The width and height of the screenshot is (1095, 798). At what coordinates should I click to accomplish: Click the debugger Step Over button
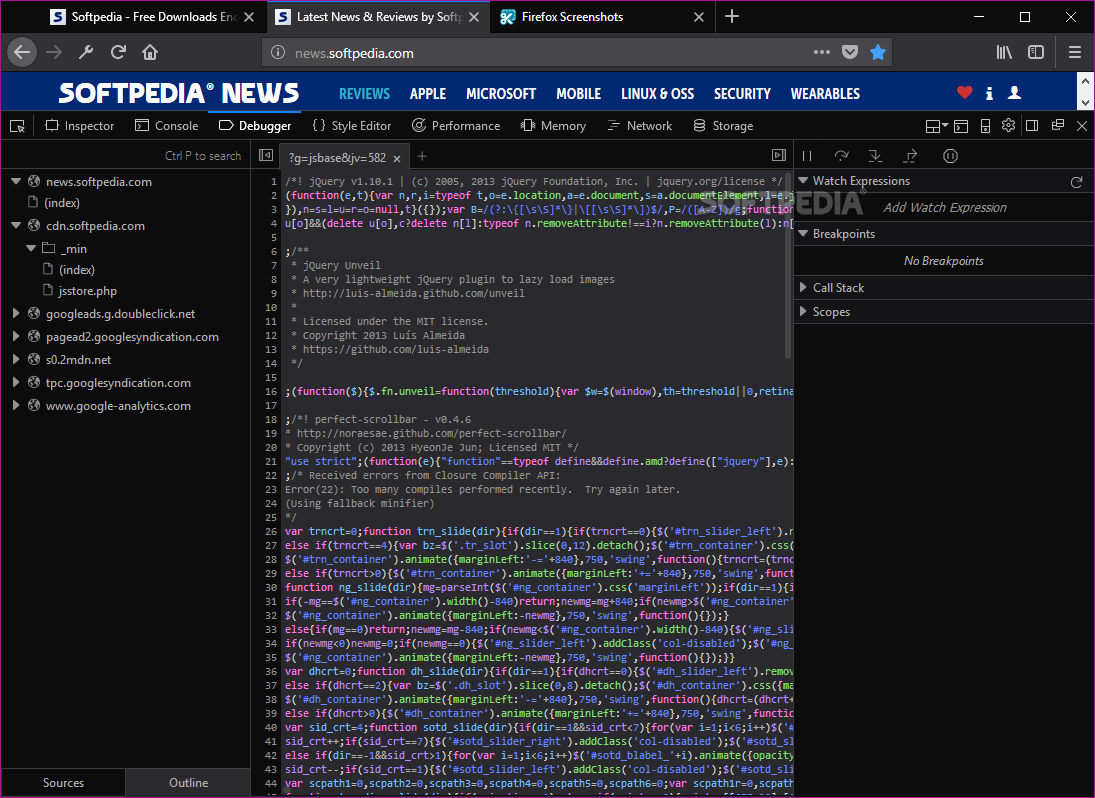click(842, 156)
